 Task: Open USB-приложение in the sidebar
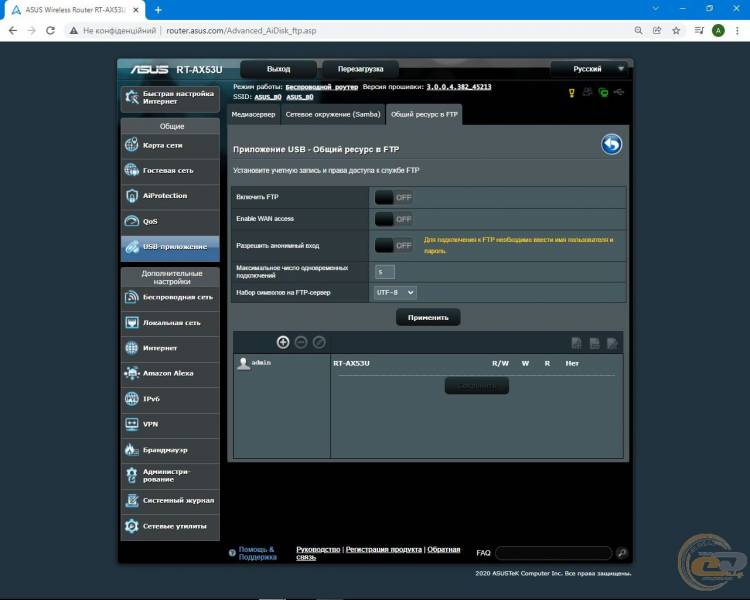pyautogui.click(x=170, y=247)
